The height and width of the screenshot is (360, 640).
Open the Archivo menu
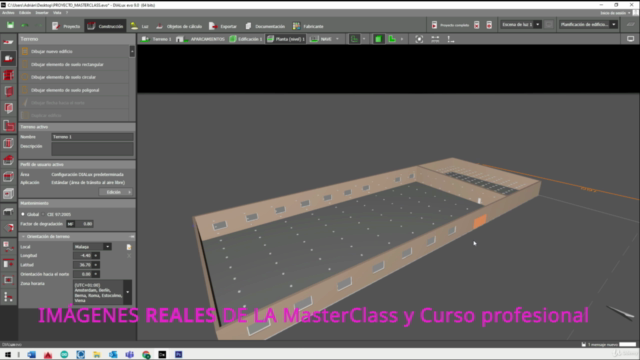(x=8, y=13)
